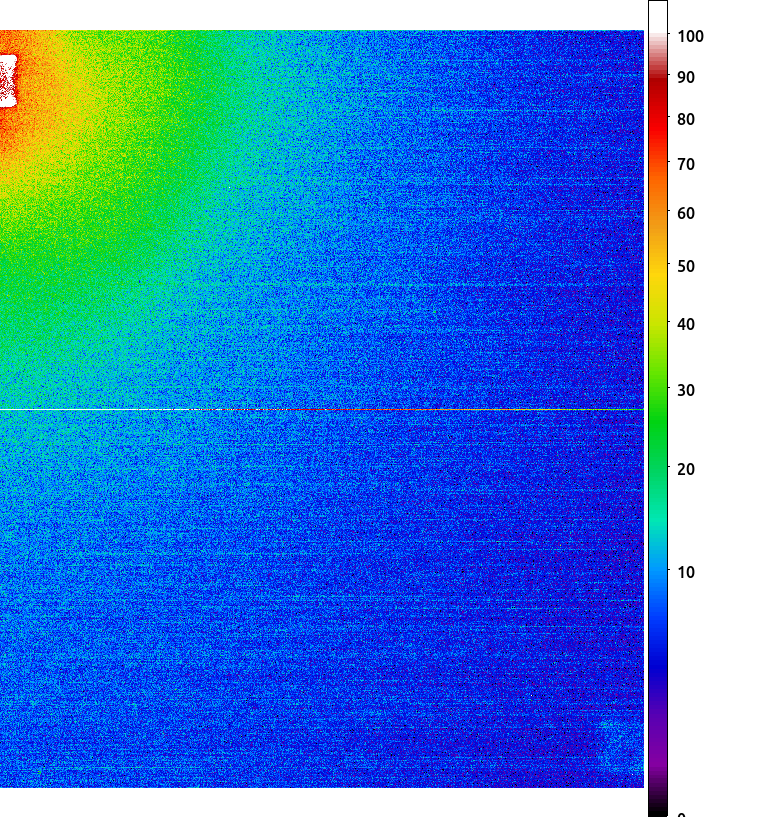Select the 100 tick label on colorbar

pyautogui.click(x=690, y=36)
